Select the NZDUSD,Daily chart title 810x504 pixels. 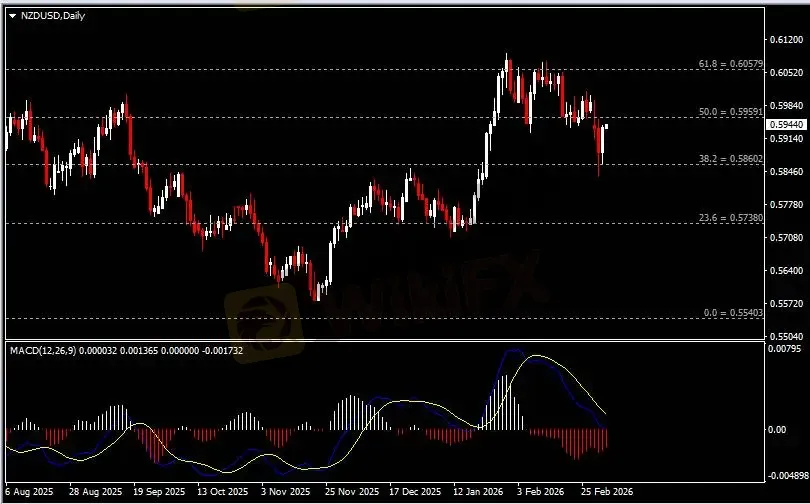[x=53, y=16]
